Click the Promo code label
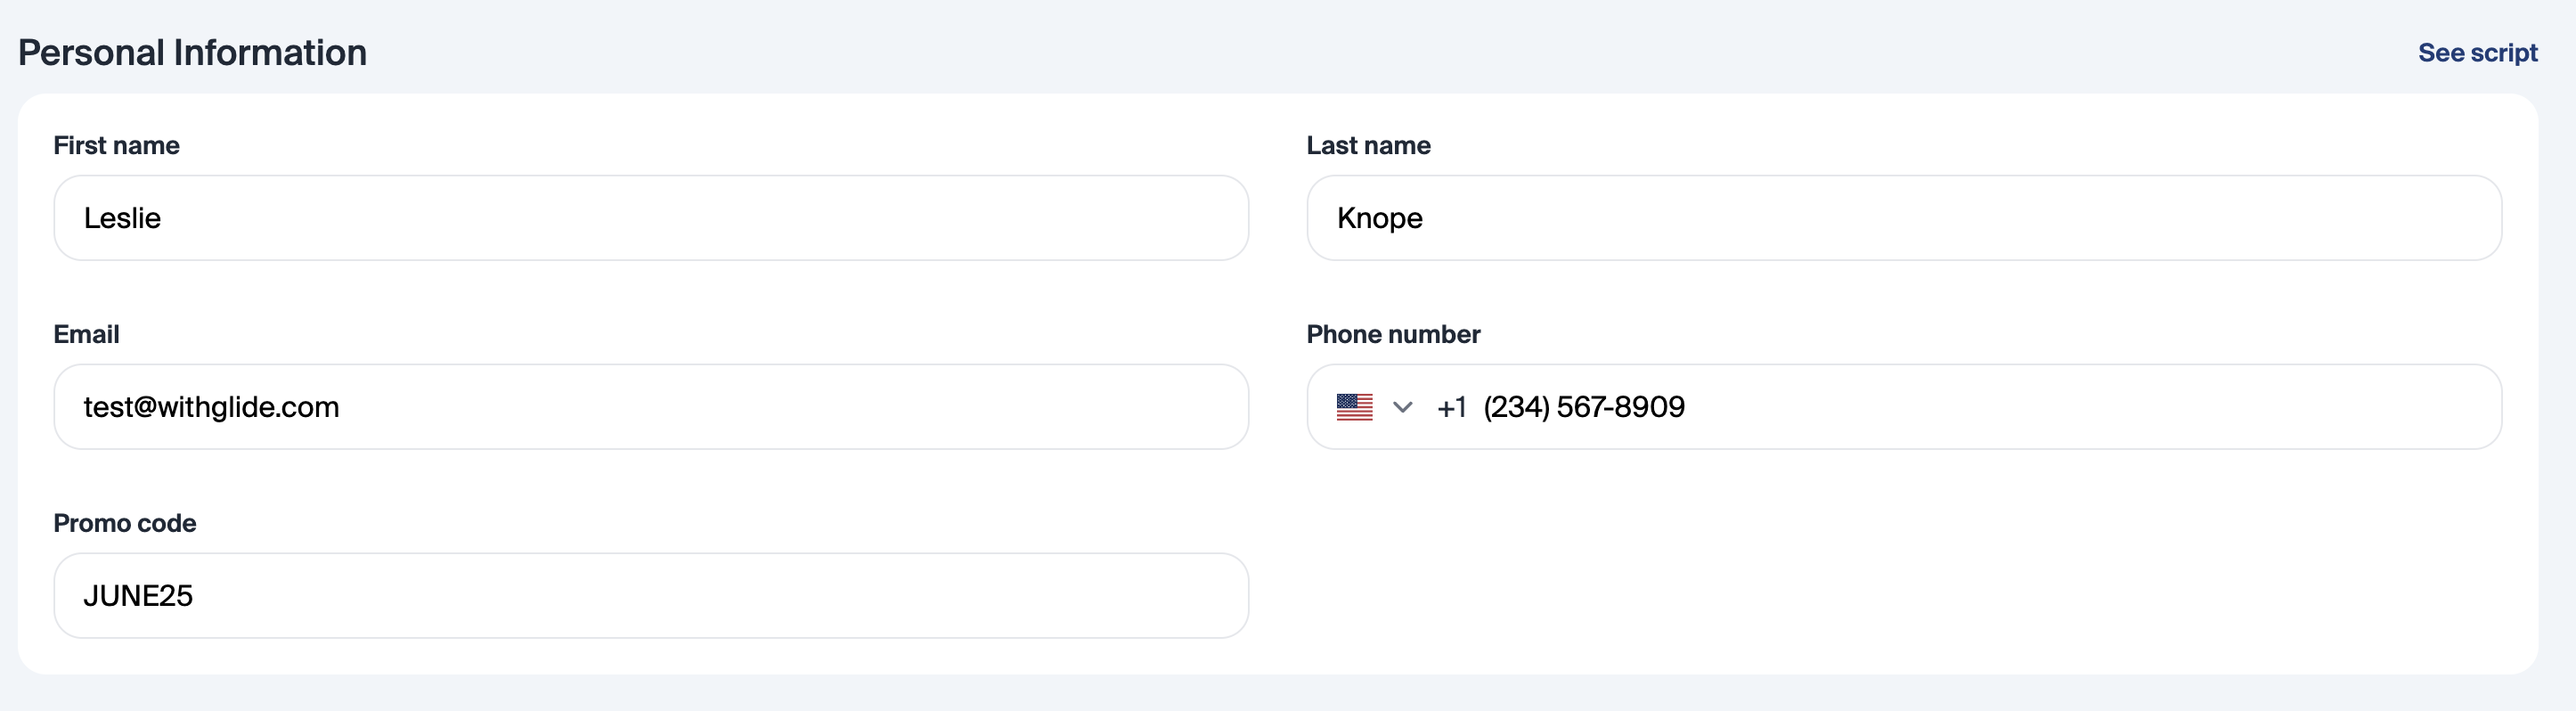The width and height of the screenshot is (2576, 711). [124, 524]
